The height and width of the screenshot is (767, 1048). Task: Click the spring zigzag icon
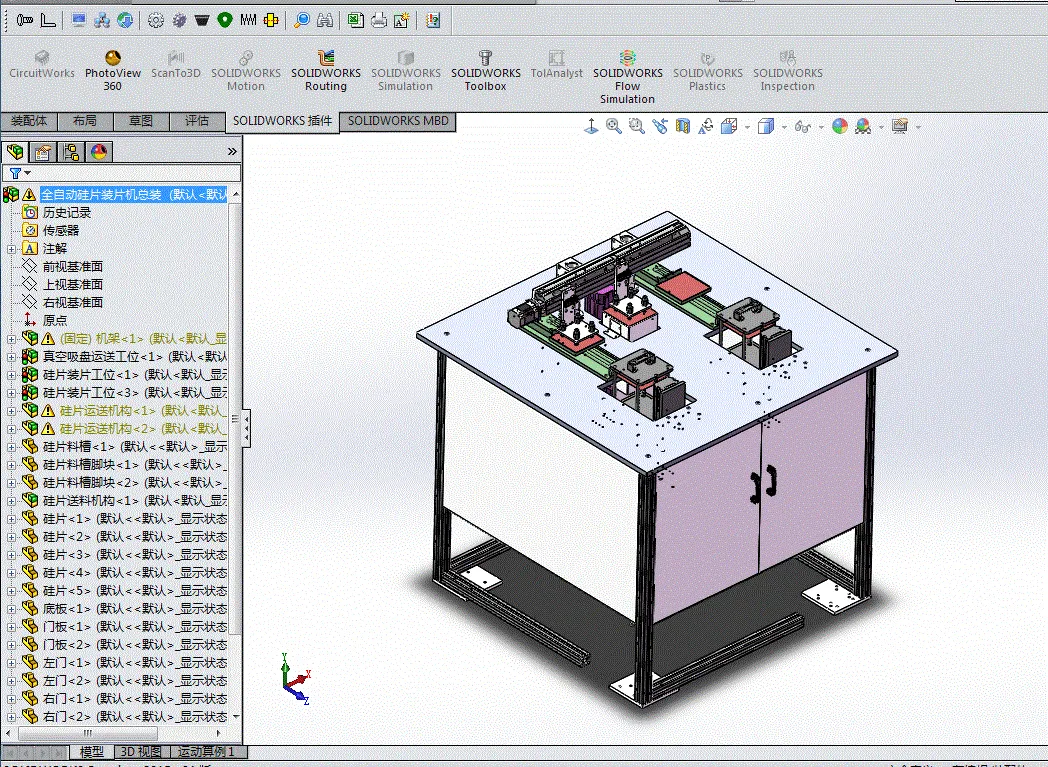pos(248,21)
